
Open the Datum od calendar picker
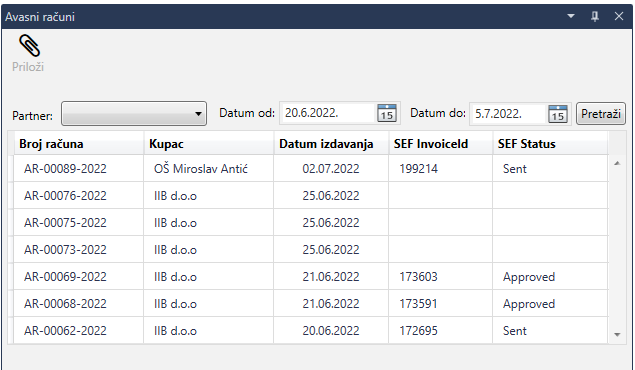[387, 113]
